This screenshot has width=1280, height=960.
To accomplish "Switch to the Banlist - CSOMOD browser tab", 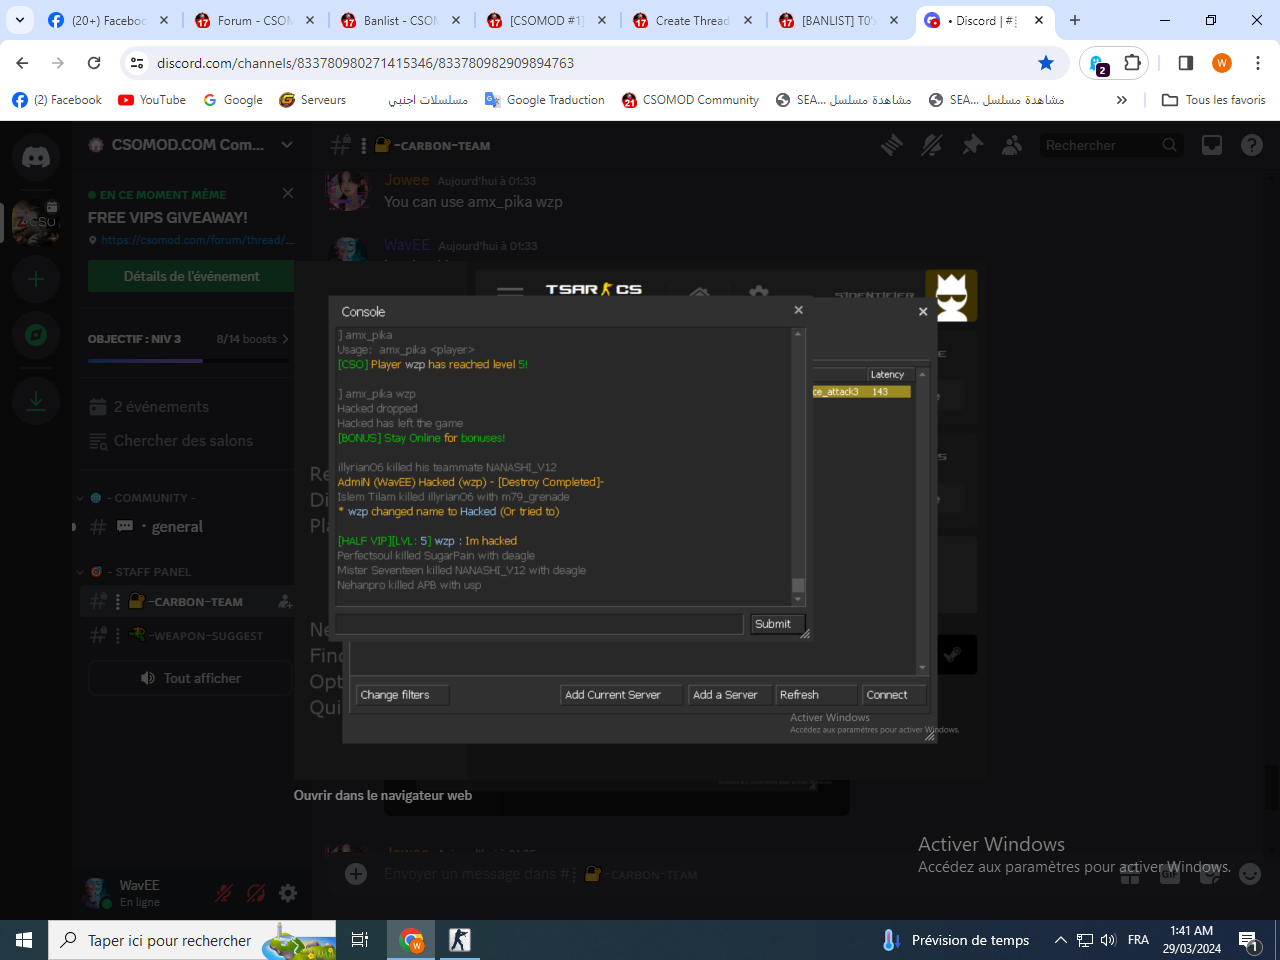I will coord(399,20).
